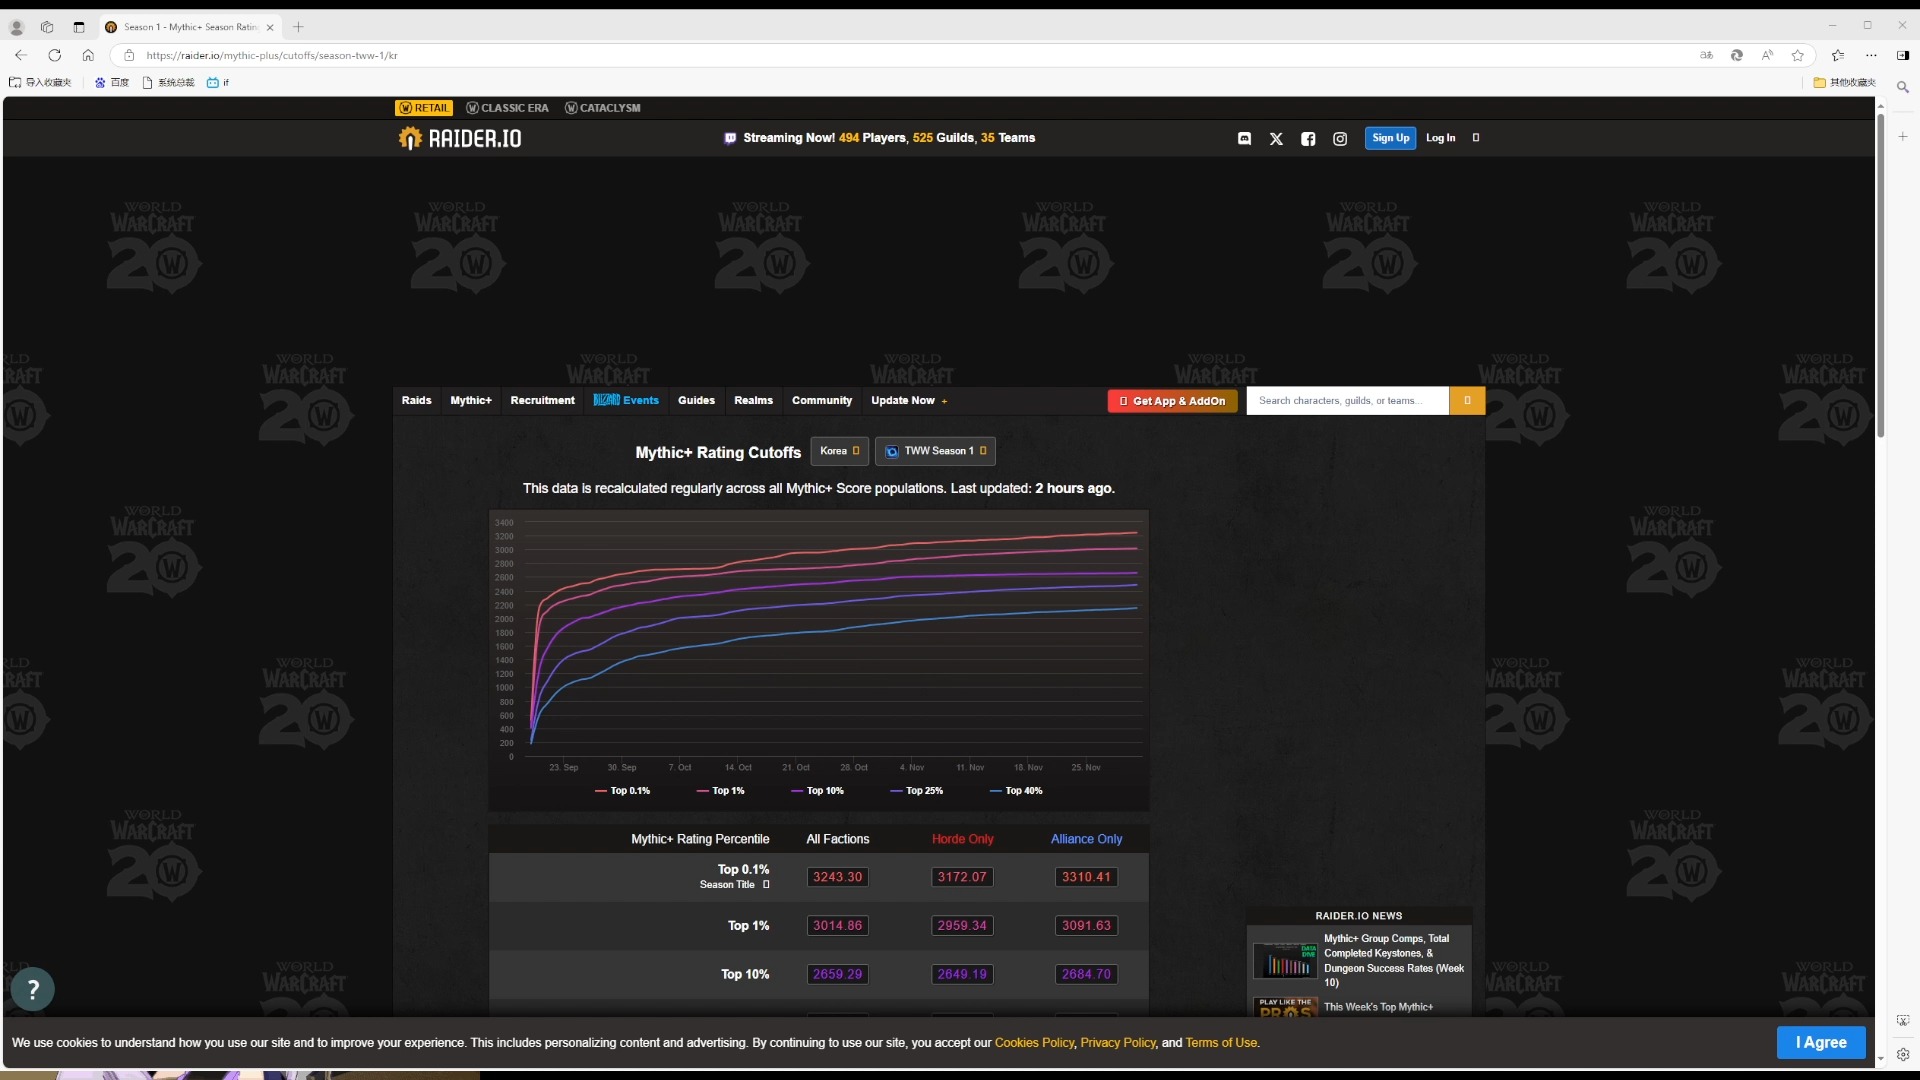
Task: Click the I Agree cookie consent button
Action: click(x=1821, y=1042)
